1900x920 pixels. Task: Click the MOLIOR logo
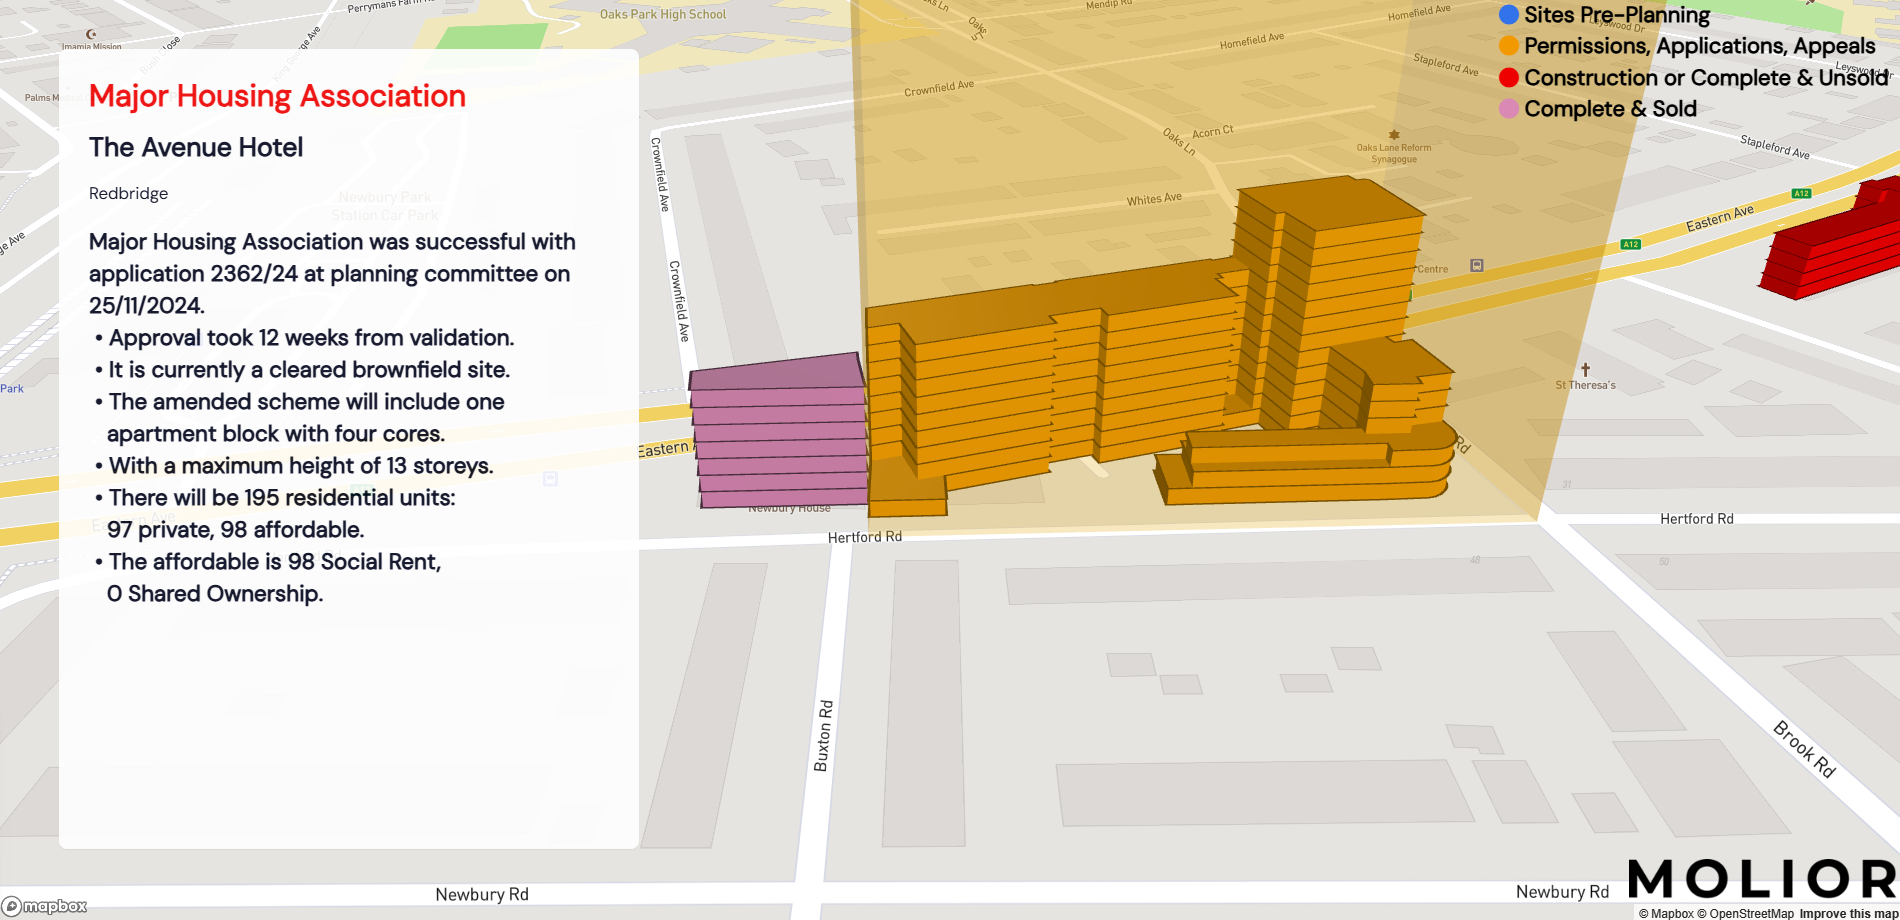(1763, 880)
